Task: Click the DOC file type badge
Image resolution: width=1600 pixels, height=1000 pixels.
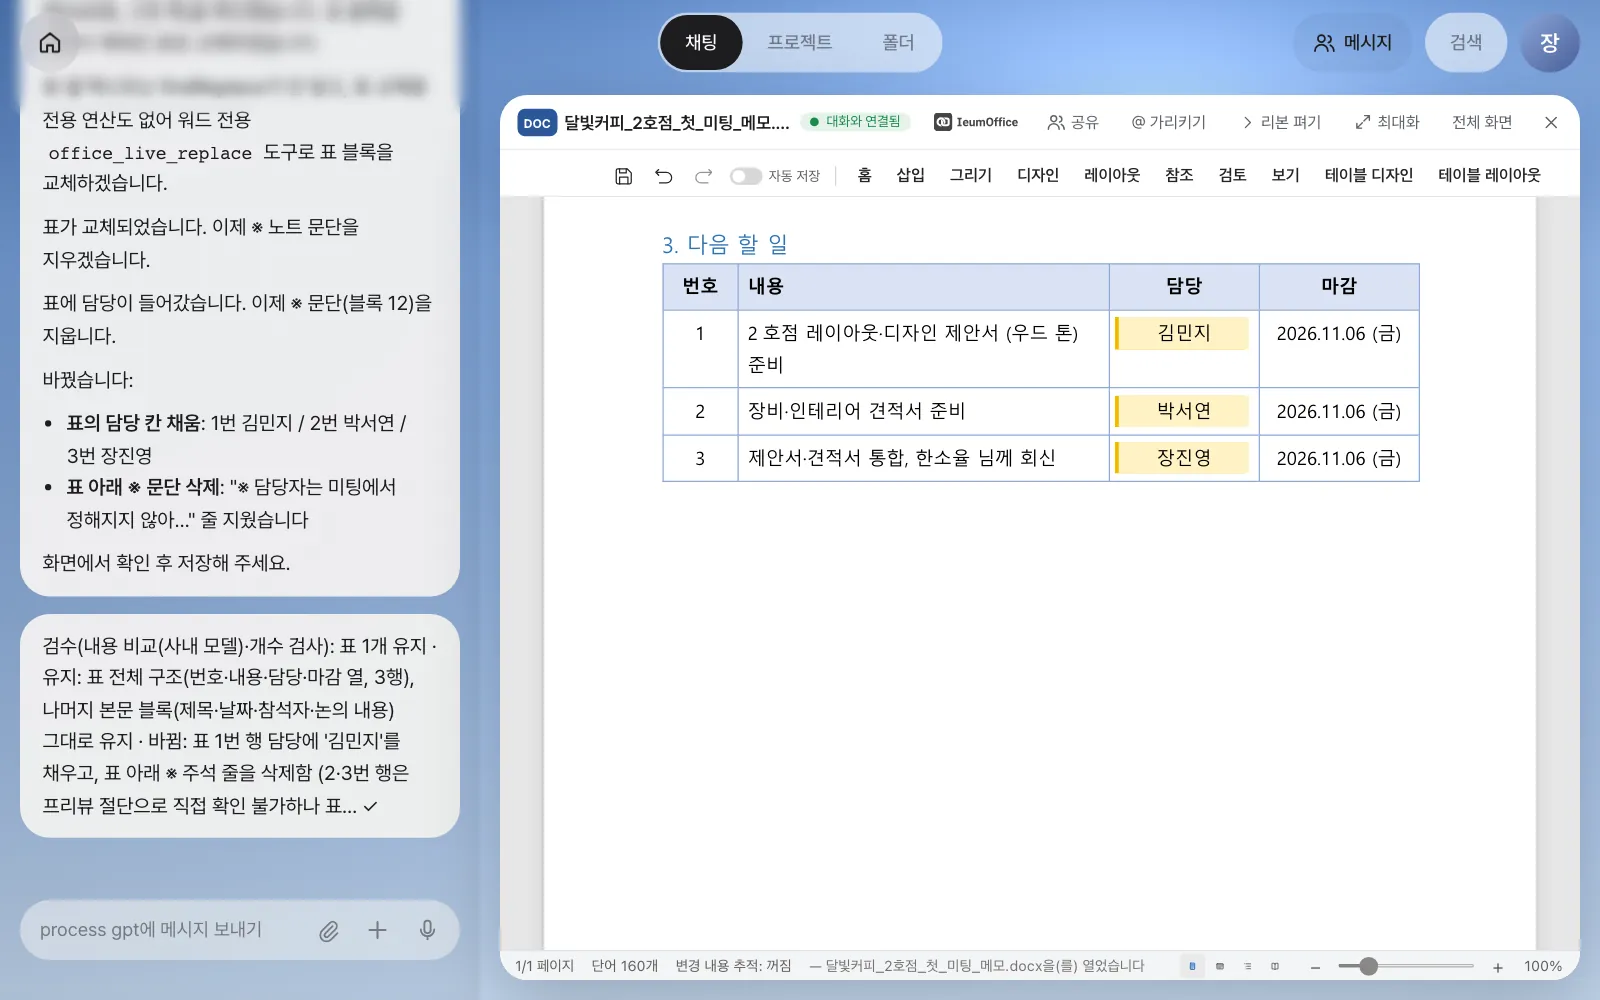Action: 537,123
